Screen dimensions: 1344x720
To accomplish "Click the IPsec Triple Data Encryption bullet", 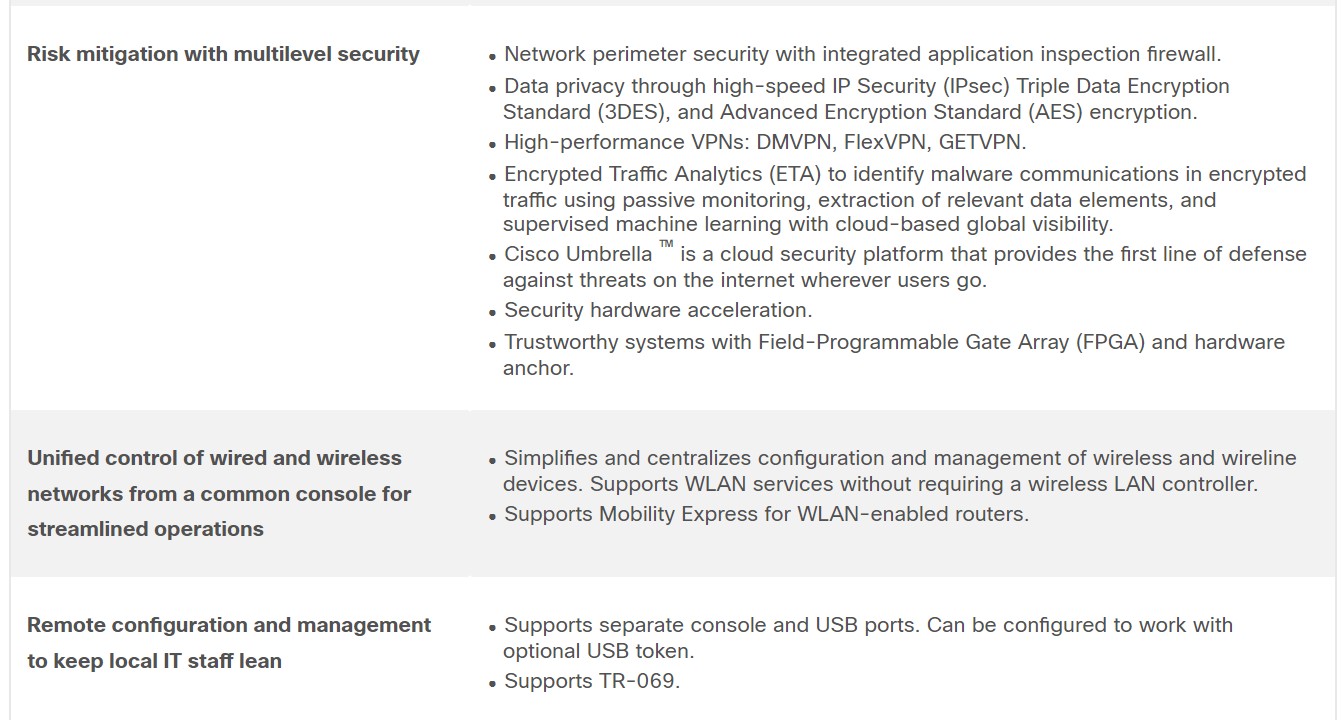I will [866, 99].
